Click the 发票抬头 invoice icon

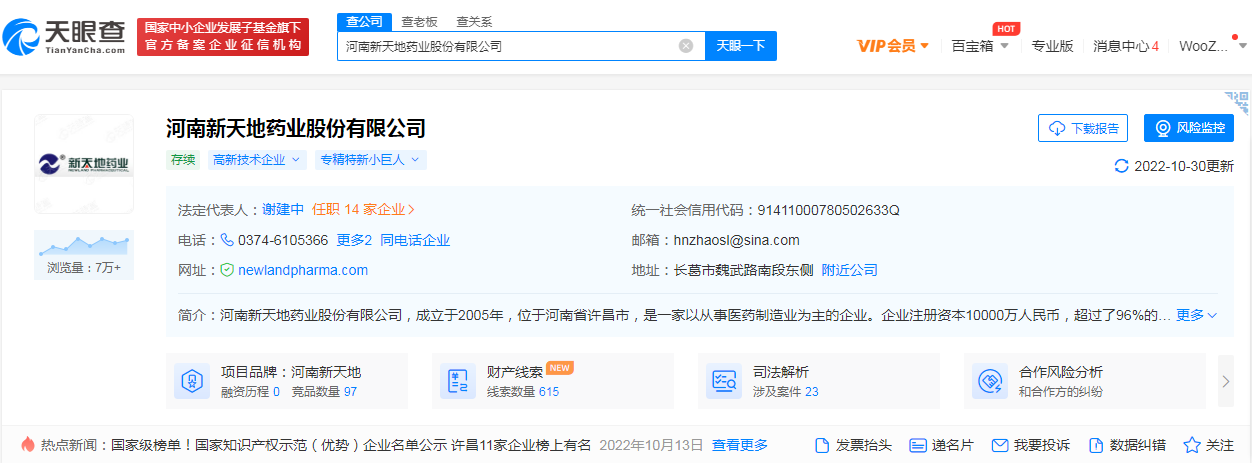pos(822,445)
